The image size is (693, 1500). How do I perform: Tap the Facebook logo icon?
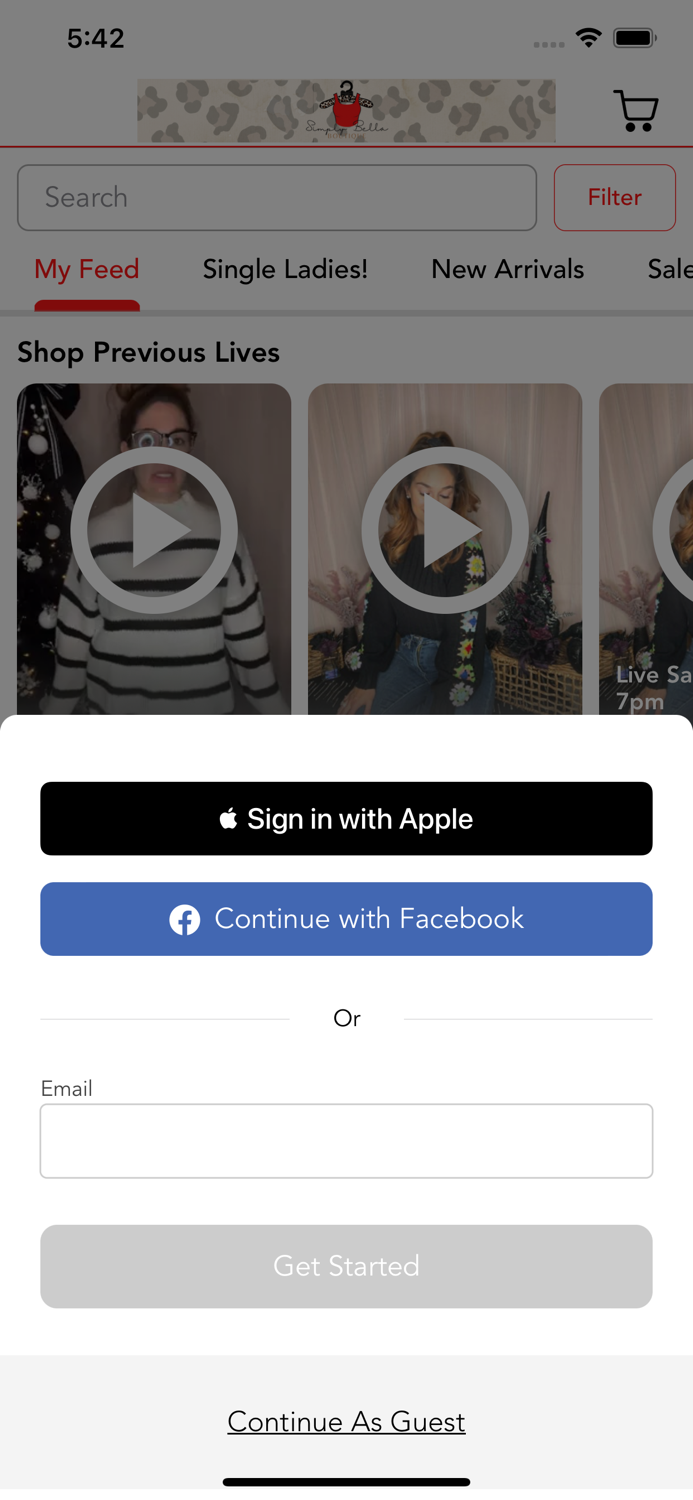(184, 920)
